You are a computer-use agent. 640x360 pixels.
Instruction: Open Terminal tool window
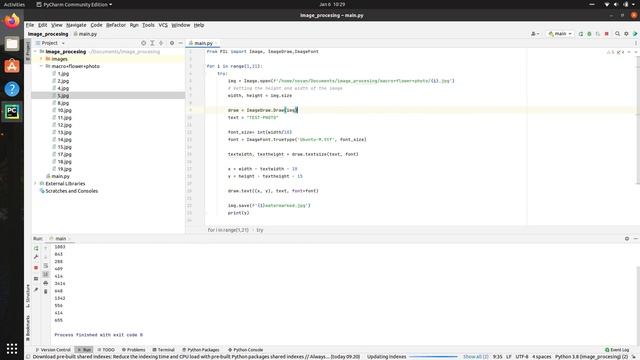pos(163,350)
